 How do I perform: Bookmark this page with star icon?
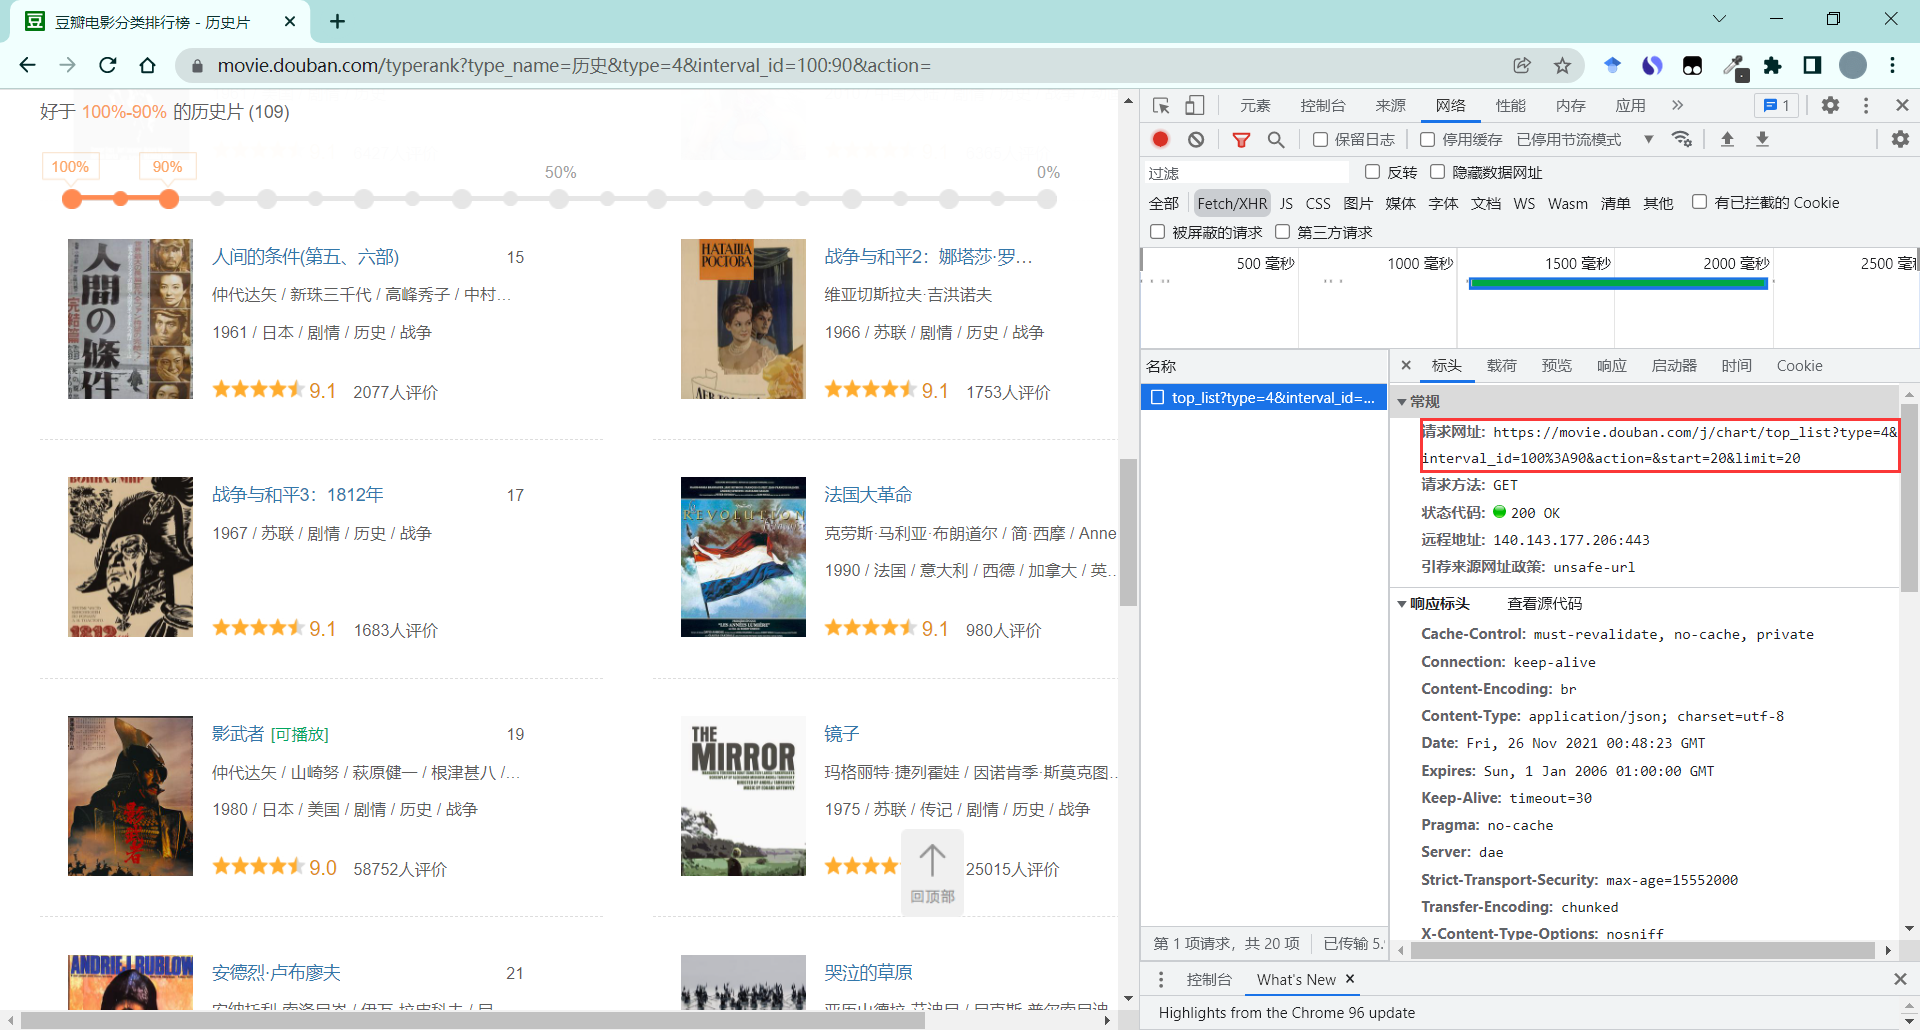point(1562,65)
